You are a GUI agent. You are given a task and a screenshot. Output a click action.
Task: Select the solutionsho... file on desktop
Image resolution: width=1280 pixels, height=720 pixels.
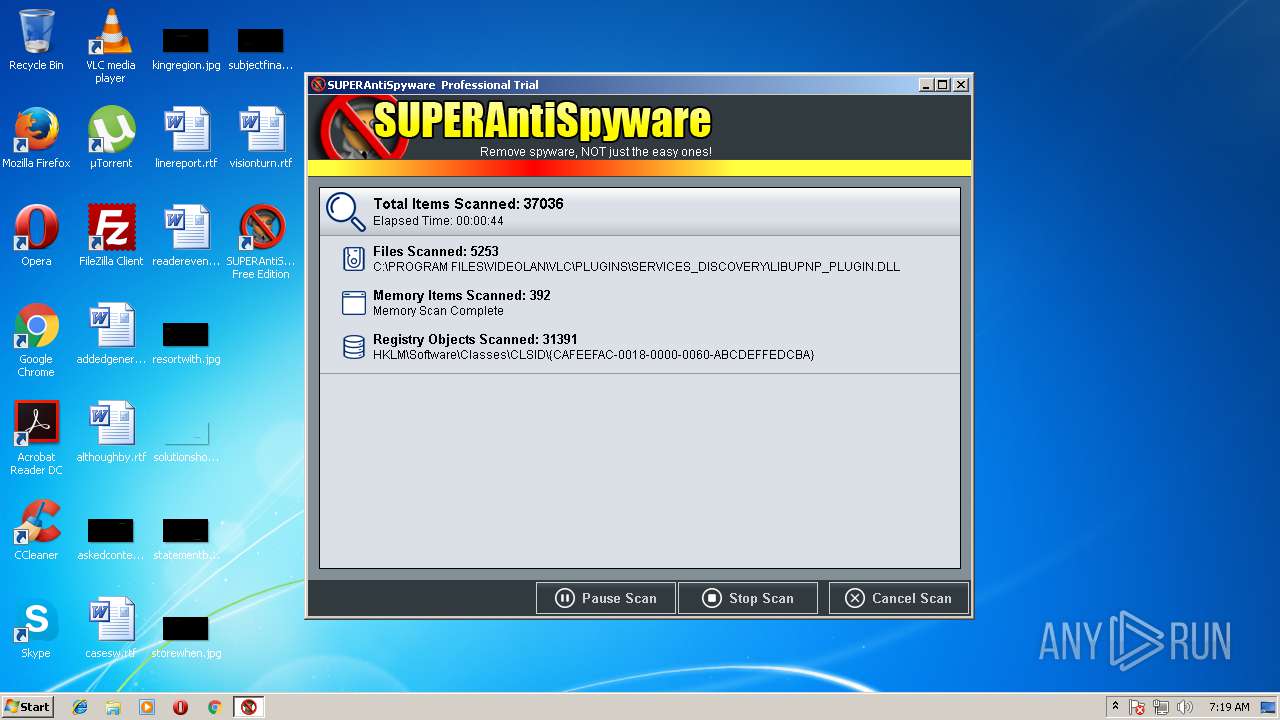185,440
